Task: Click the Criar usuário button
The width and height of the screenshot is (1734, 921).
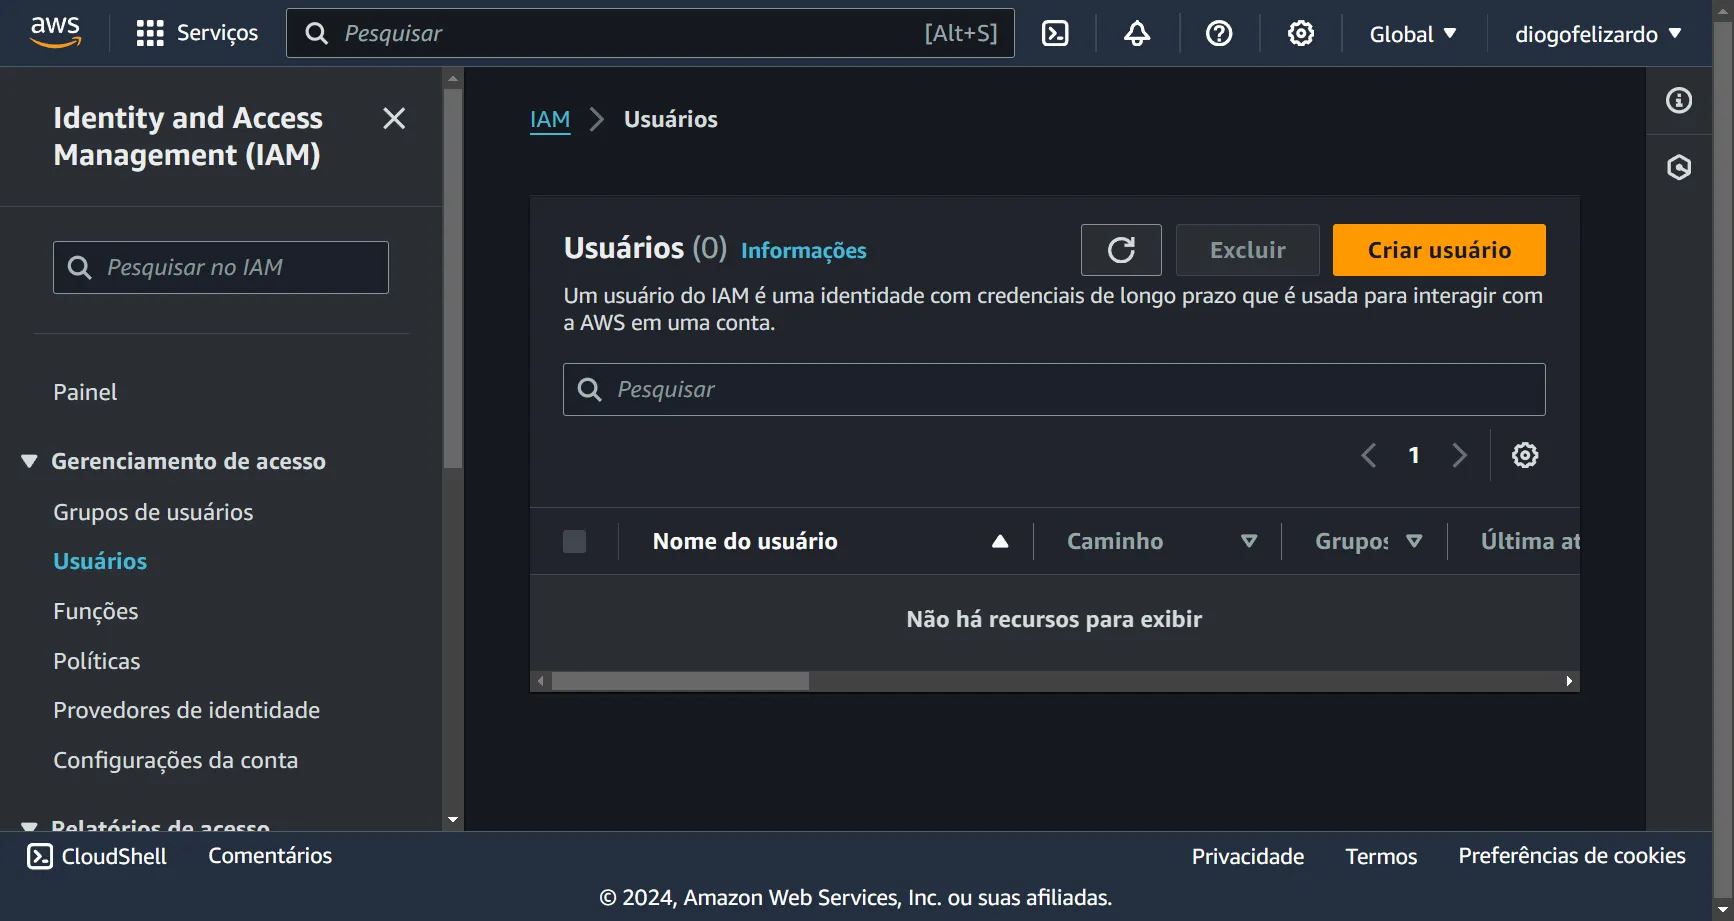Action: [x=1439, y=250]
